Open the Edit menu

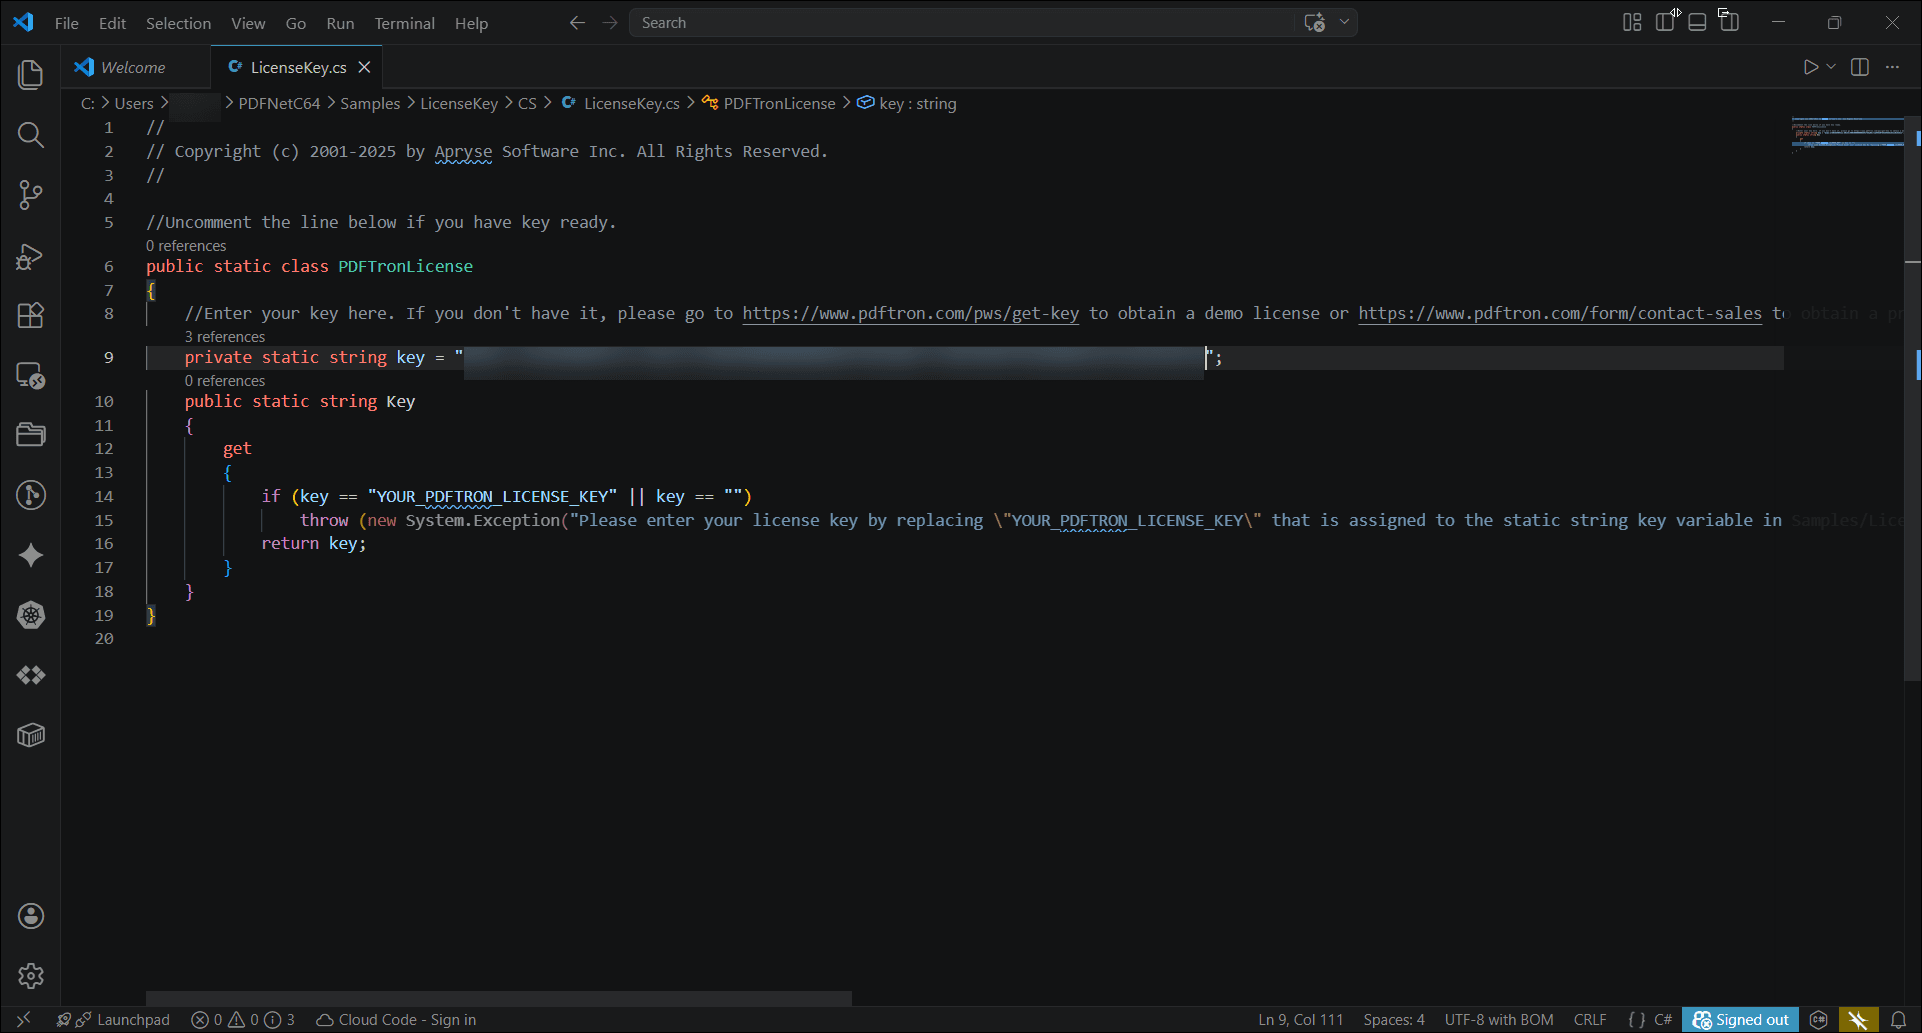[112, 23]
